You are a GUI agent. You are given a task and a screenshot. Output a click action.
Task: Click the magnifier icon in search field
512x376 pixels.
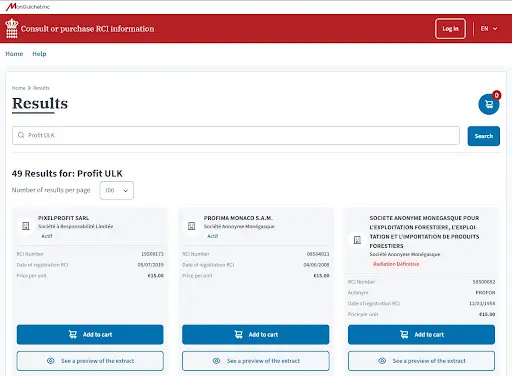[21, 135]
